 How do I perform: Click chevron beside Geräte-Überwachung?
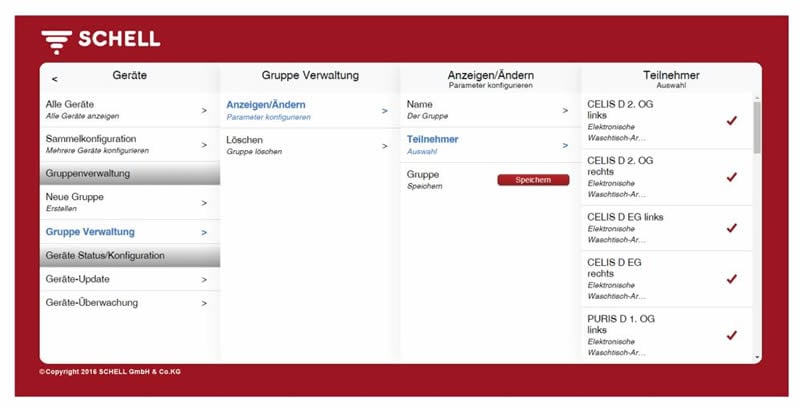204,303
